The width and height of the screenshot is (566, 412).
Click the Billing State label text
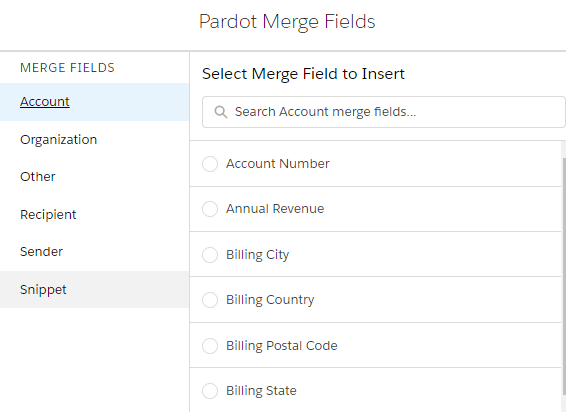pyautogui.click(x=261, y=391)
